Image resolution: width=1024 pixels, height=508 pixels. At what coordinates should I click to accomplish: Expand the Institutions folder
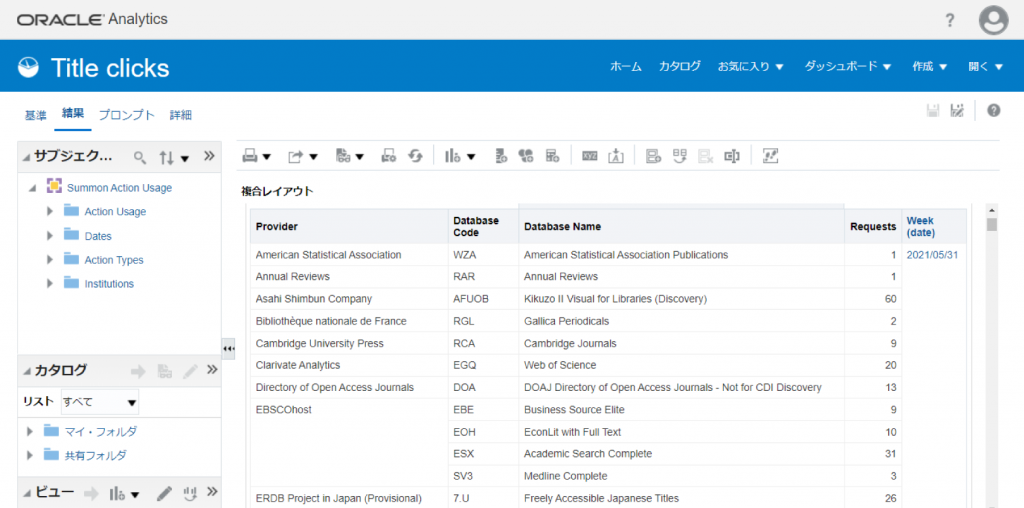(x=50, y=284)
